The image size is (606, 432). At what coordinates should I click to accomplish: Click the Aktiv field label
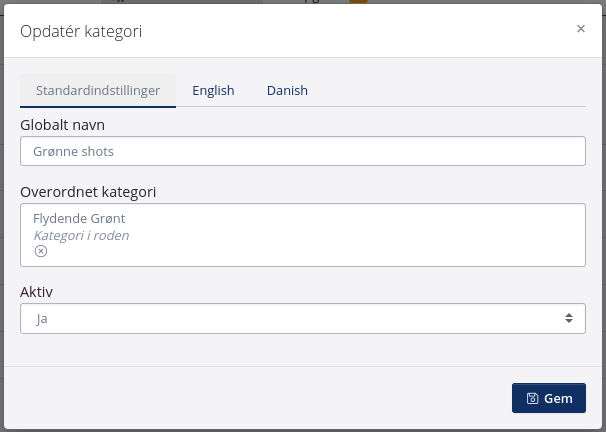[36, 291]
